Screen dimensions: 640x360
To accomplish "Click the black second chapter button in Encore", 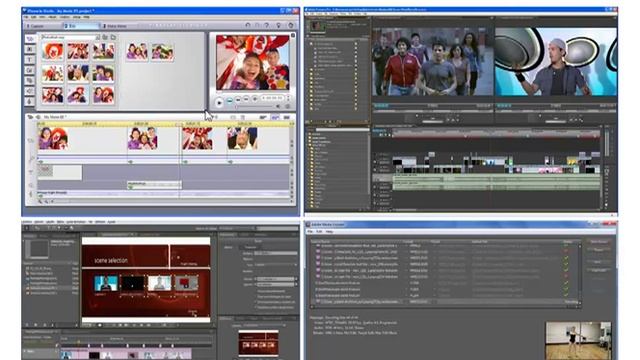I will click(x=133, y=283).
